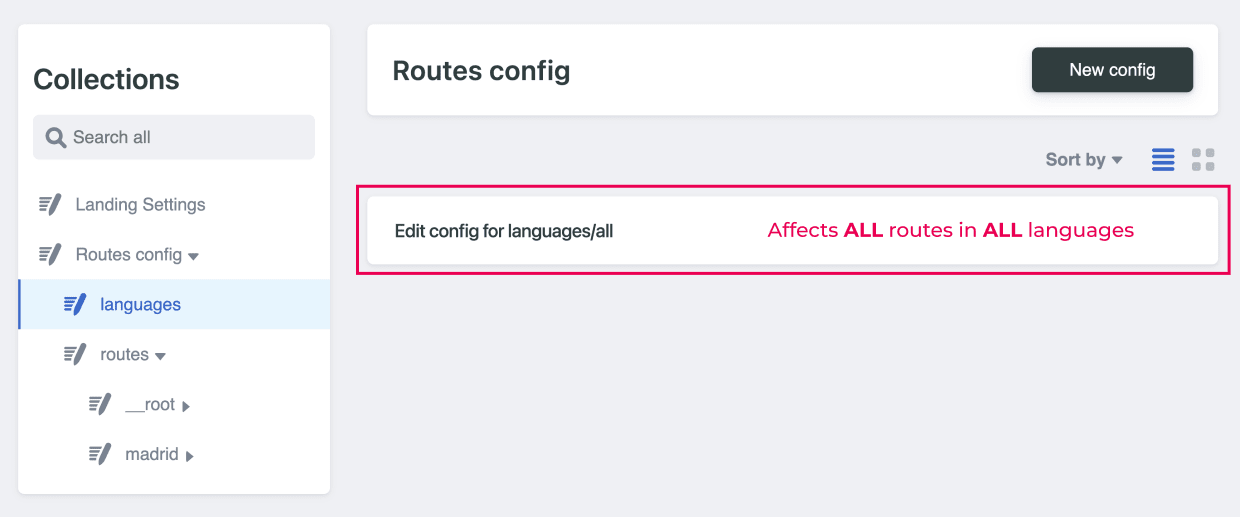Collapse the routes tree arrow
Screen dimensions: 1240x517
(160, 357)
